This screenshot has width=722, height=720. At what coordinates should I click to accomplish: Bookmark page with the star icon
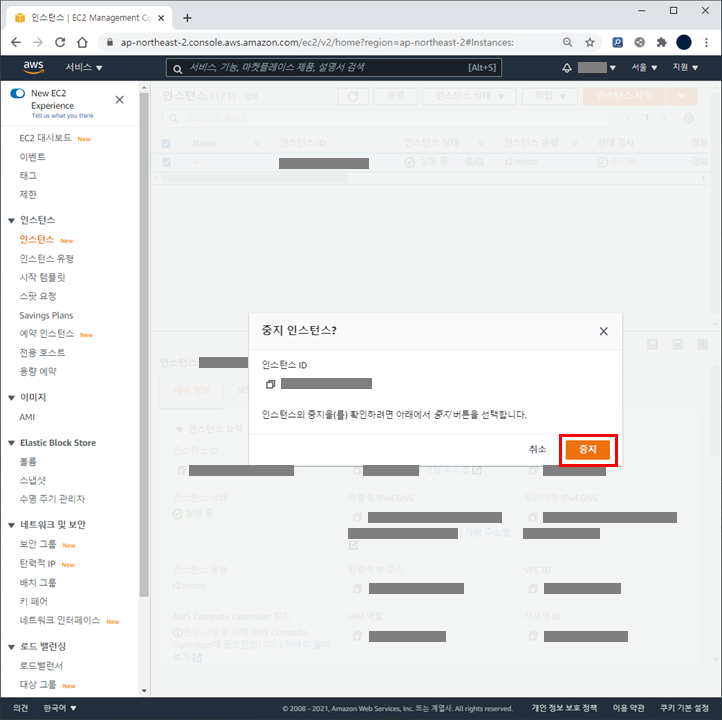590,42
